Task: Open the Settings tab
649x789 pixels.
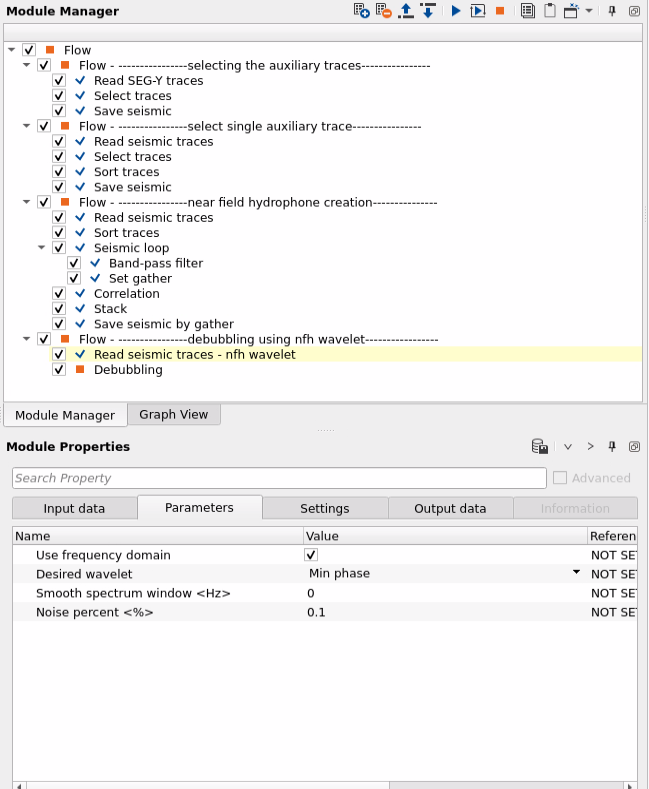Action: click(x=324, y=508)
